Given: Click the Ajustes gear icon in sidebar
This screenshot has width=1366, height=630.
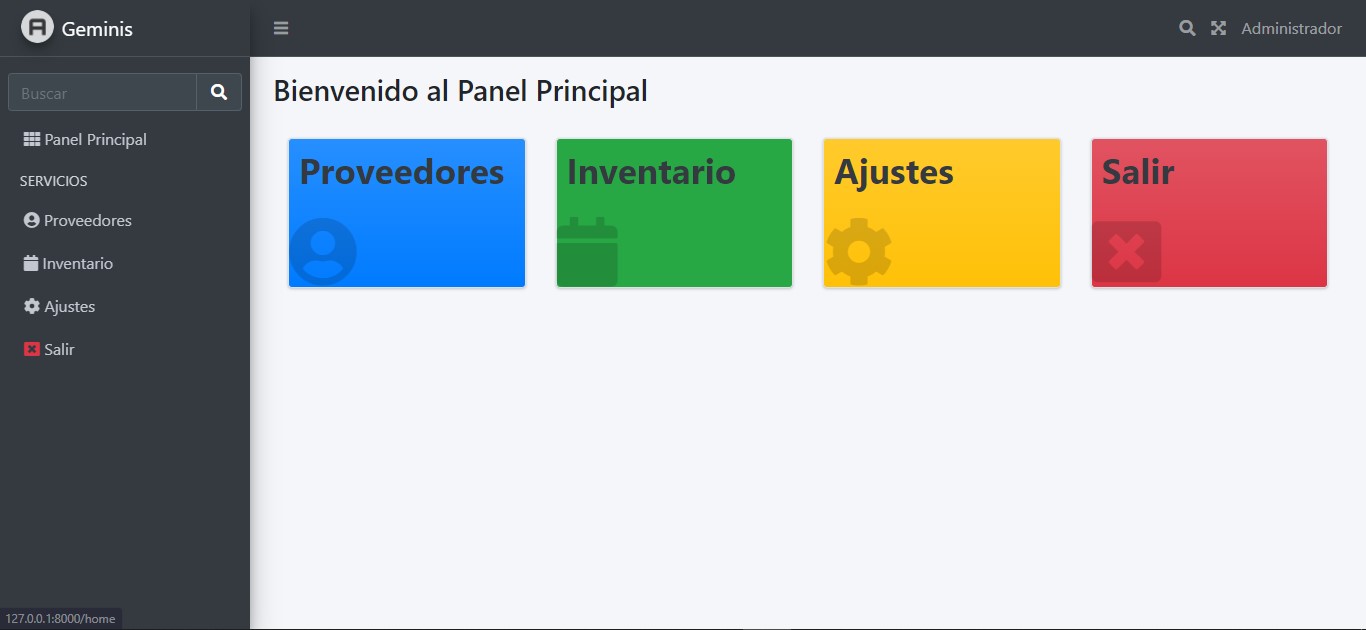Looking at the screenshot, I should [31, 307].
